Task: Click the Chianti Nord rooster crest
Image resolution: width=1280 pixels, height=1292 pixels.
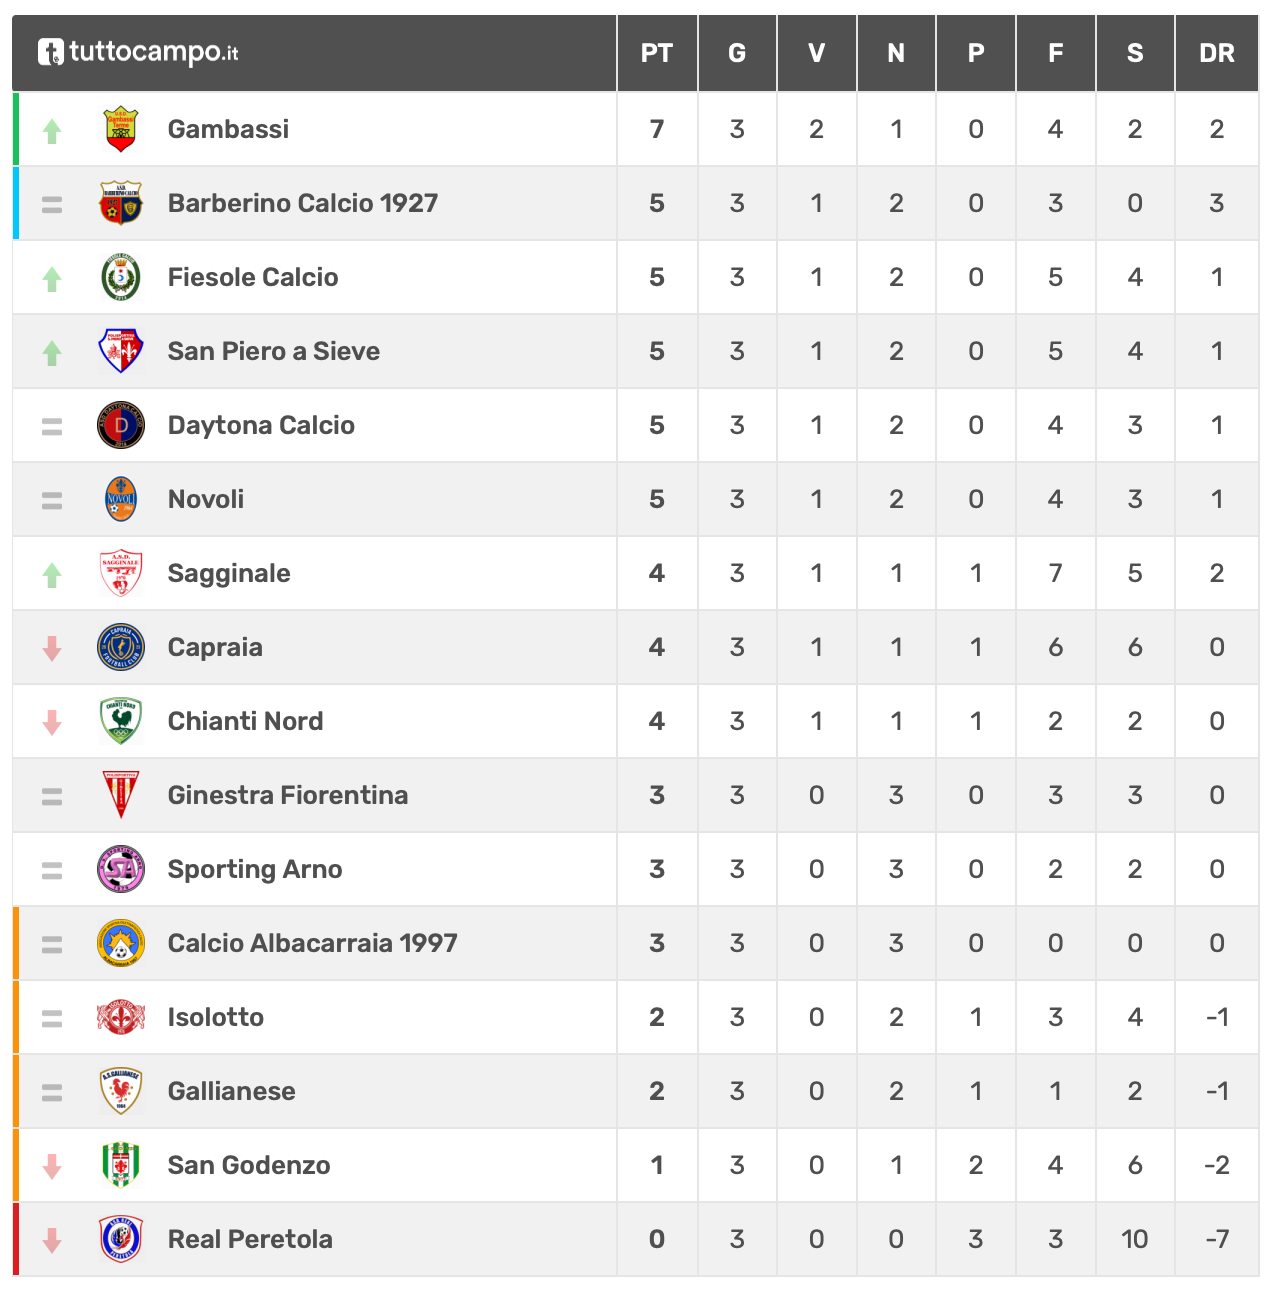Action: (121, 721)
